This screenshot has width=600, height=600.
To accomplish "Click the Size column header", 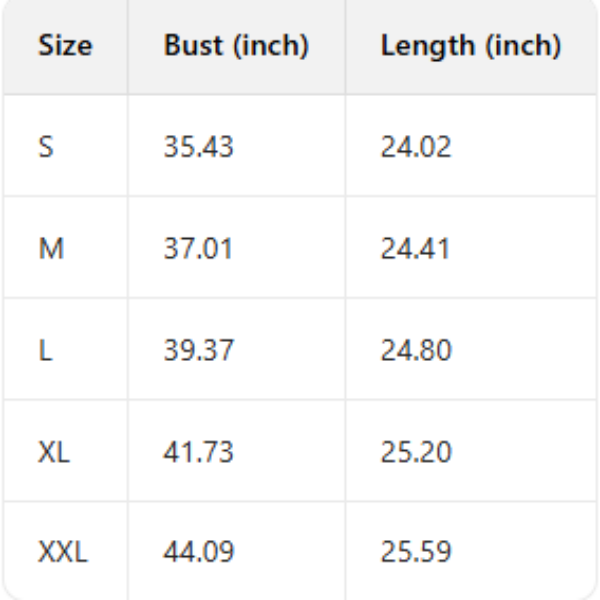I will pyautogui.click(x=64, y=46).
